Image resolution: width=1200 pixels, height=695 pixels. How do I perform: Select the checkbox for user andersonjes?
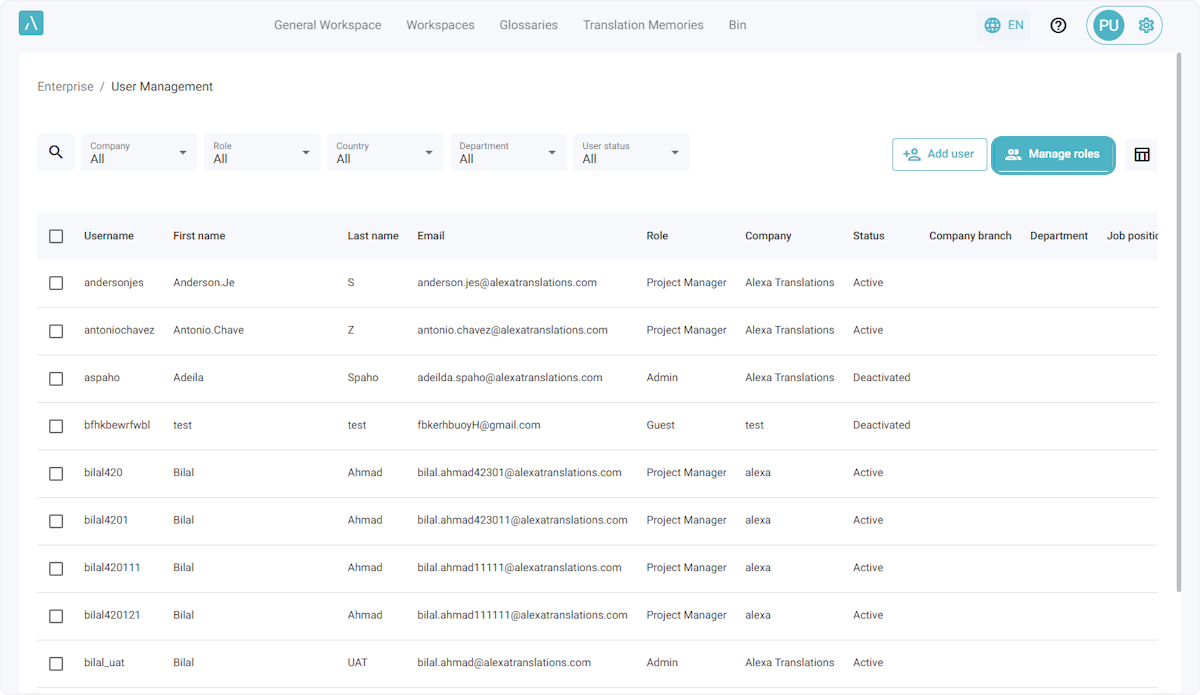(x=56, y=283)
